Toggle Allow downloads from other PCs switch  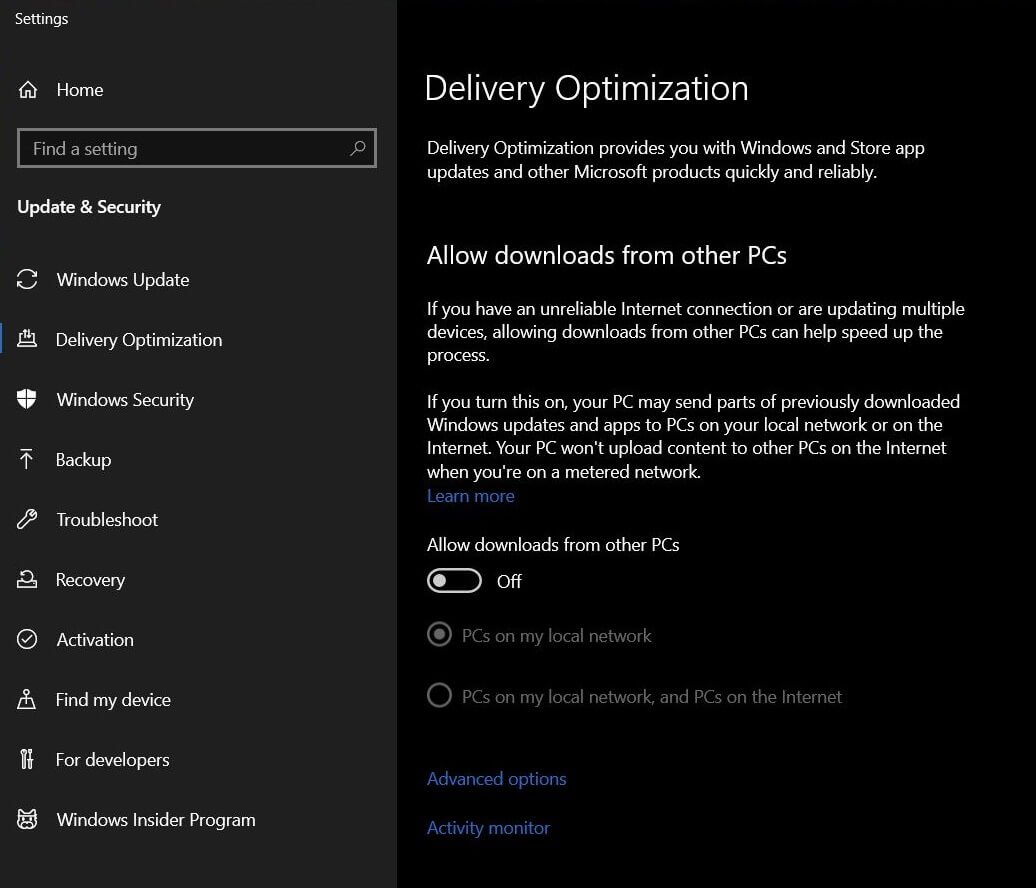coord(454,581)
